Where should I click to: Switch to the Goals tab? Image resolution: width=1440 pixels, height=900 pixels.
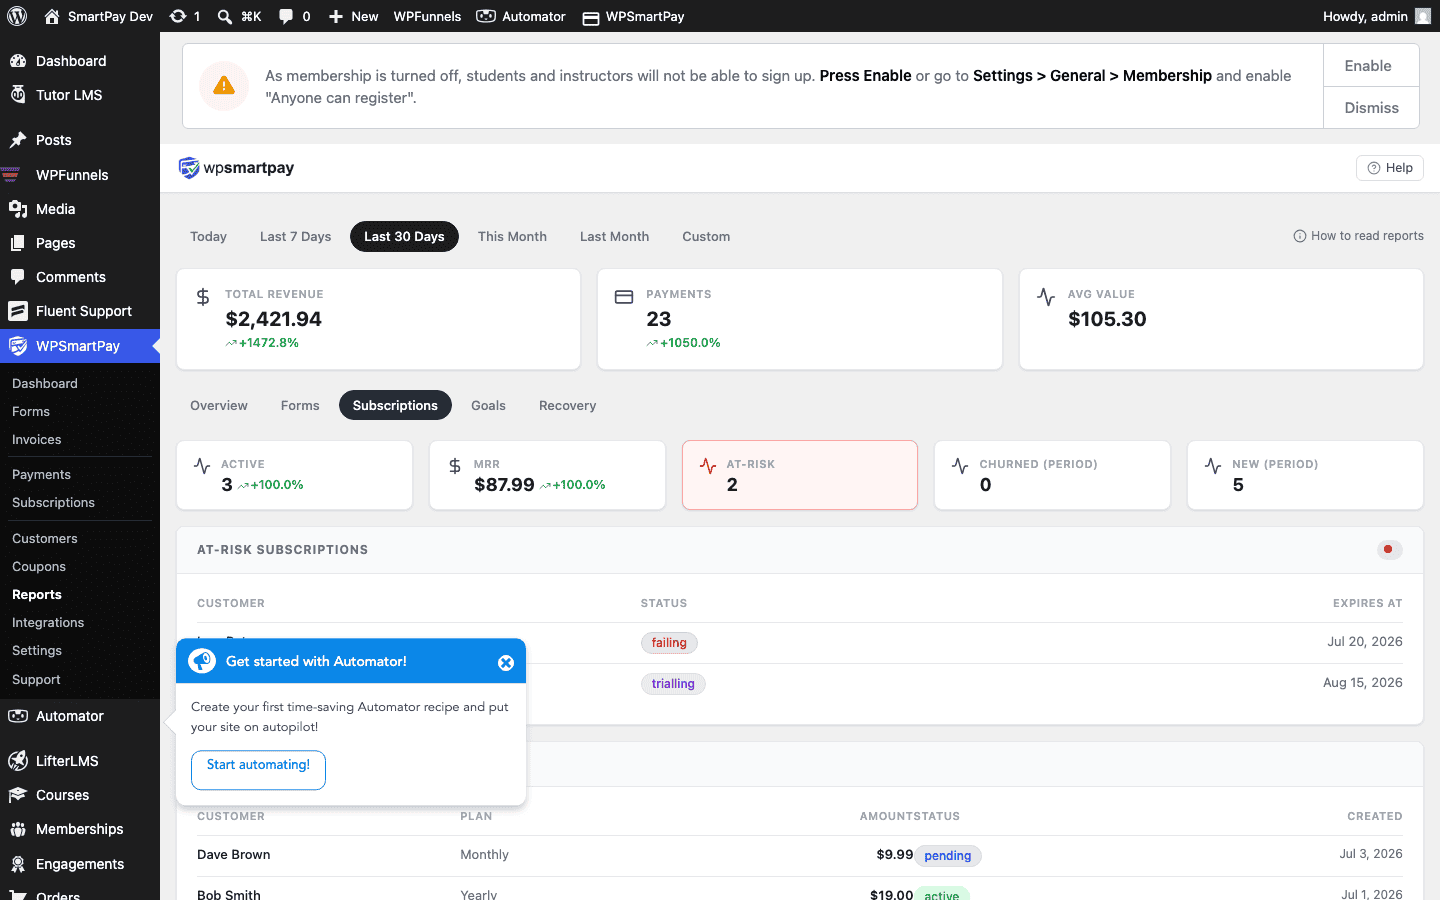tap(488, 405)
